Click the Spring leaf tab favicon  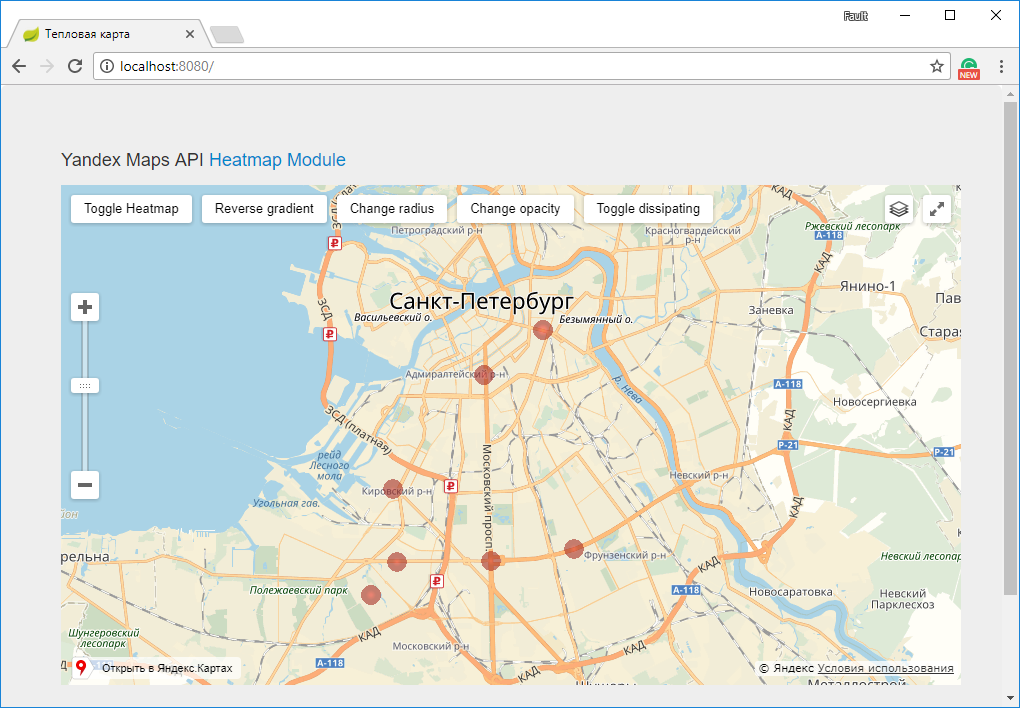pyautogui.click(x=31, y=34)
